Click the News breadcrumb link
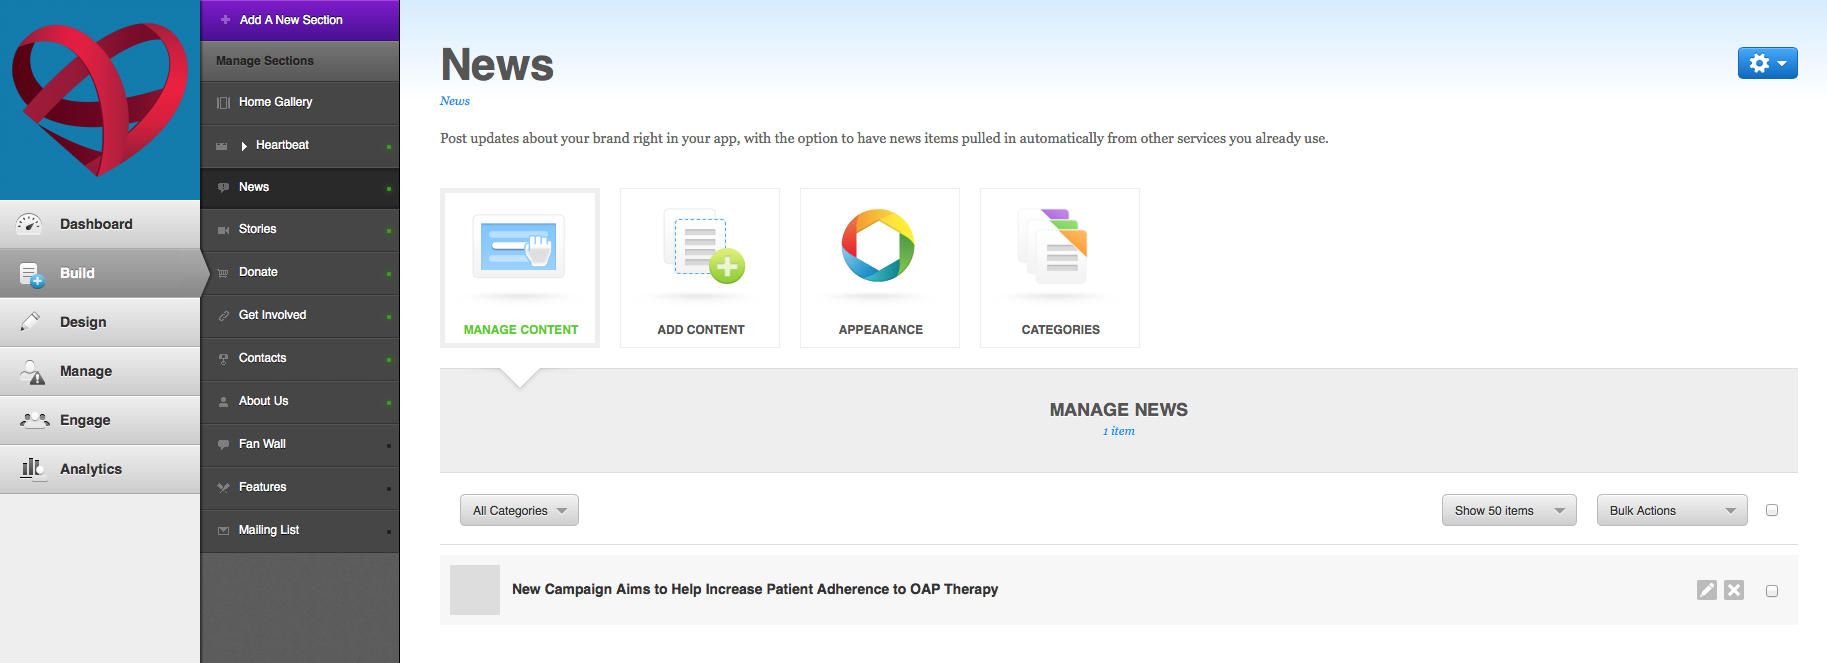This screenshot has height=663, width=1827. point(455,101)
